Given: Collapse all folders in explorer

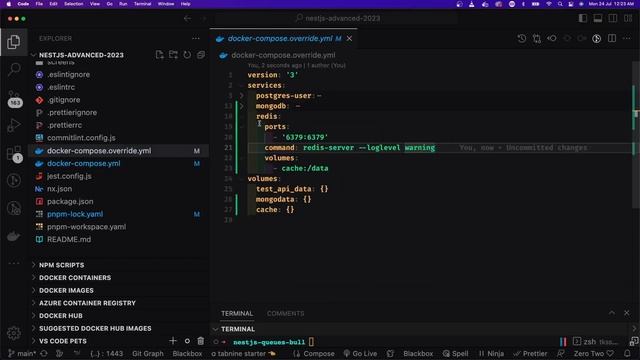Looking at the screenshot, I should pos(201,55).
